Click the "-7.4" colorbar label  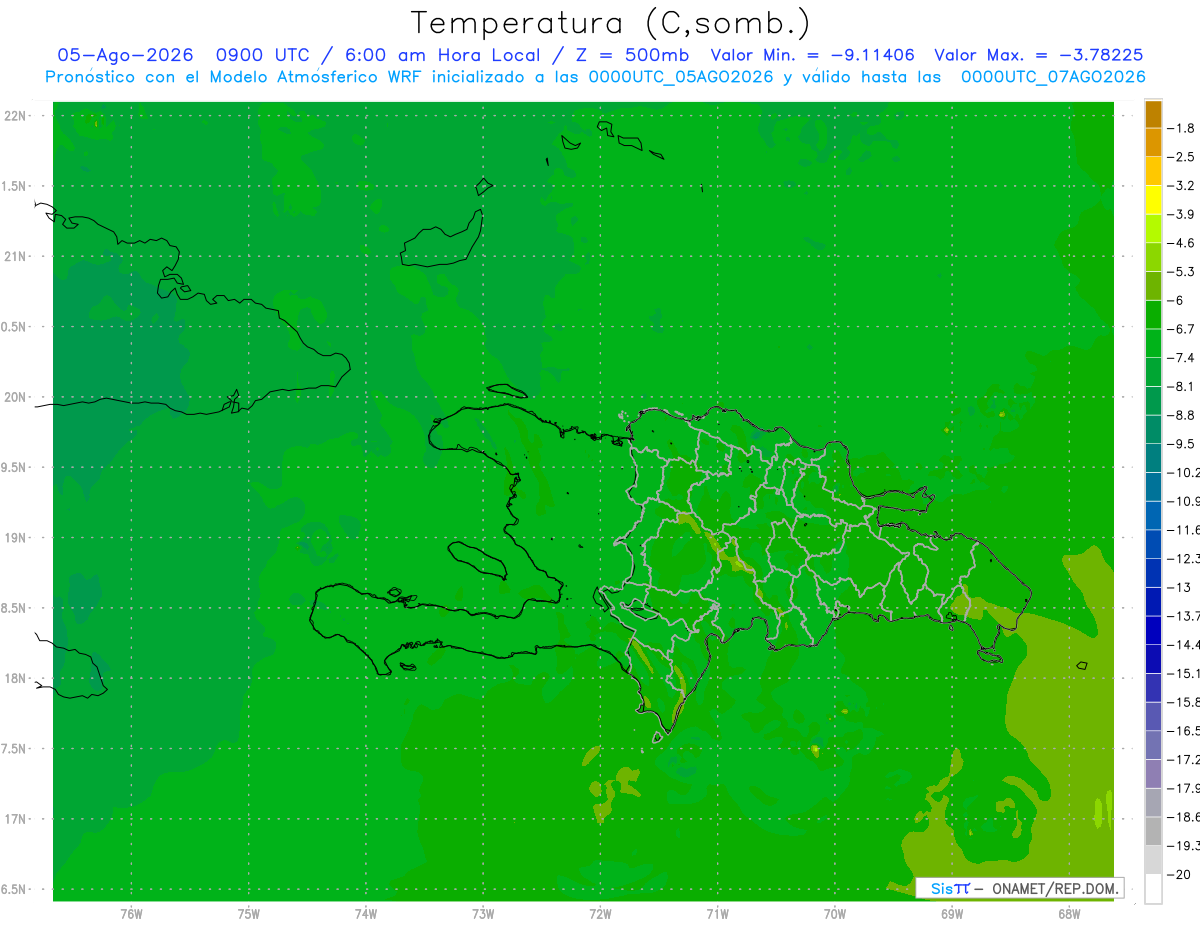pos(1182,358)
